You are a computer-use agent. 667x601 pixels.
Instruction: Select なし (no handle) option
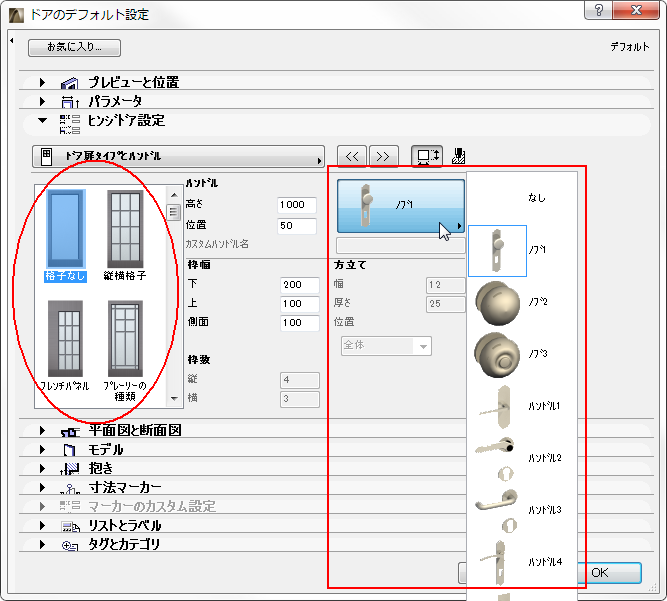click(536, 198)
